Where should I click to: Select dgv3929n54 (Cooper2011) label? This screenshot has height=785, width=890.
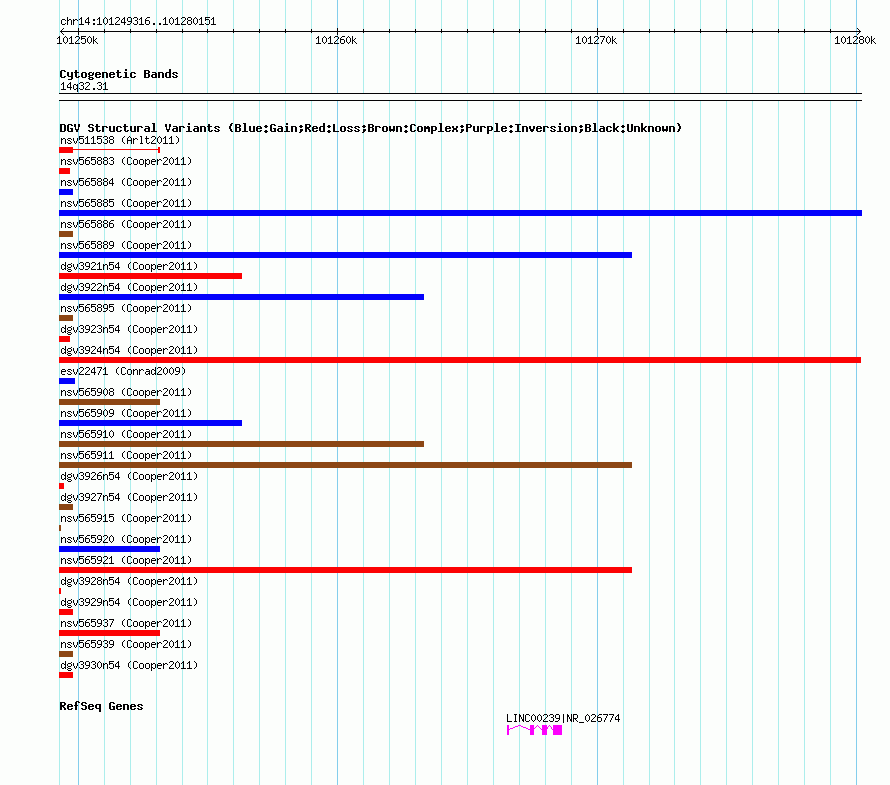tap(129, 602)
